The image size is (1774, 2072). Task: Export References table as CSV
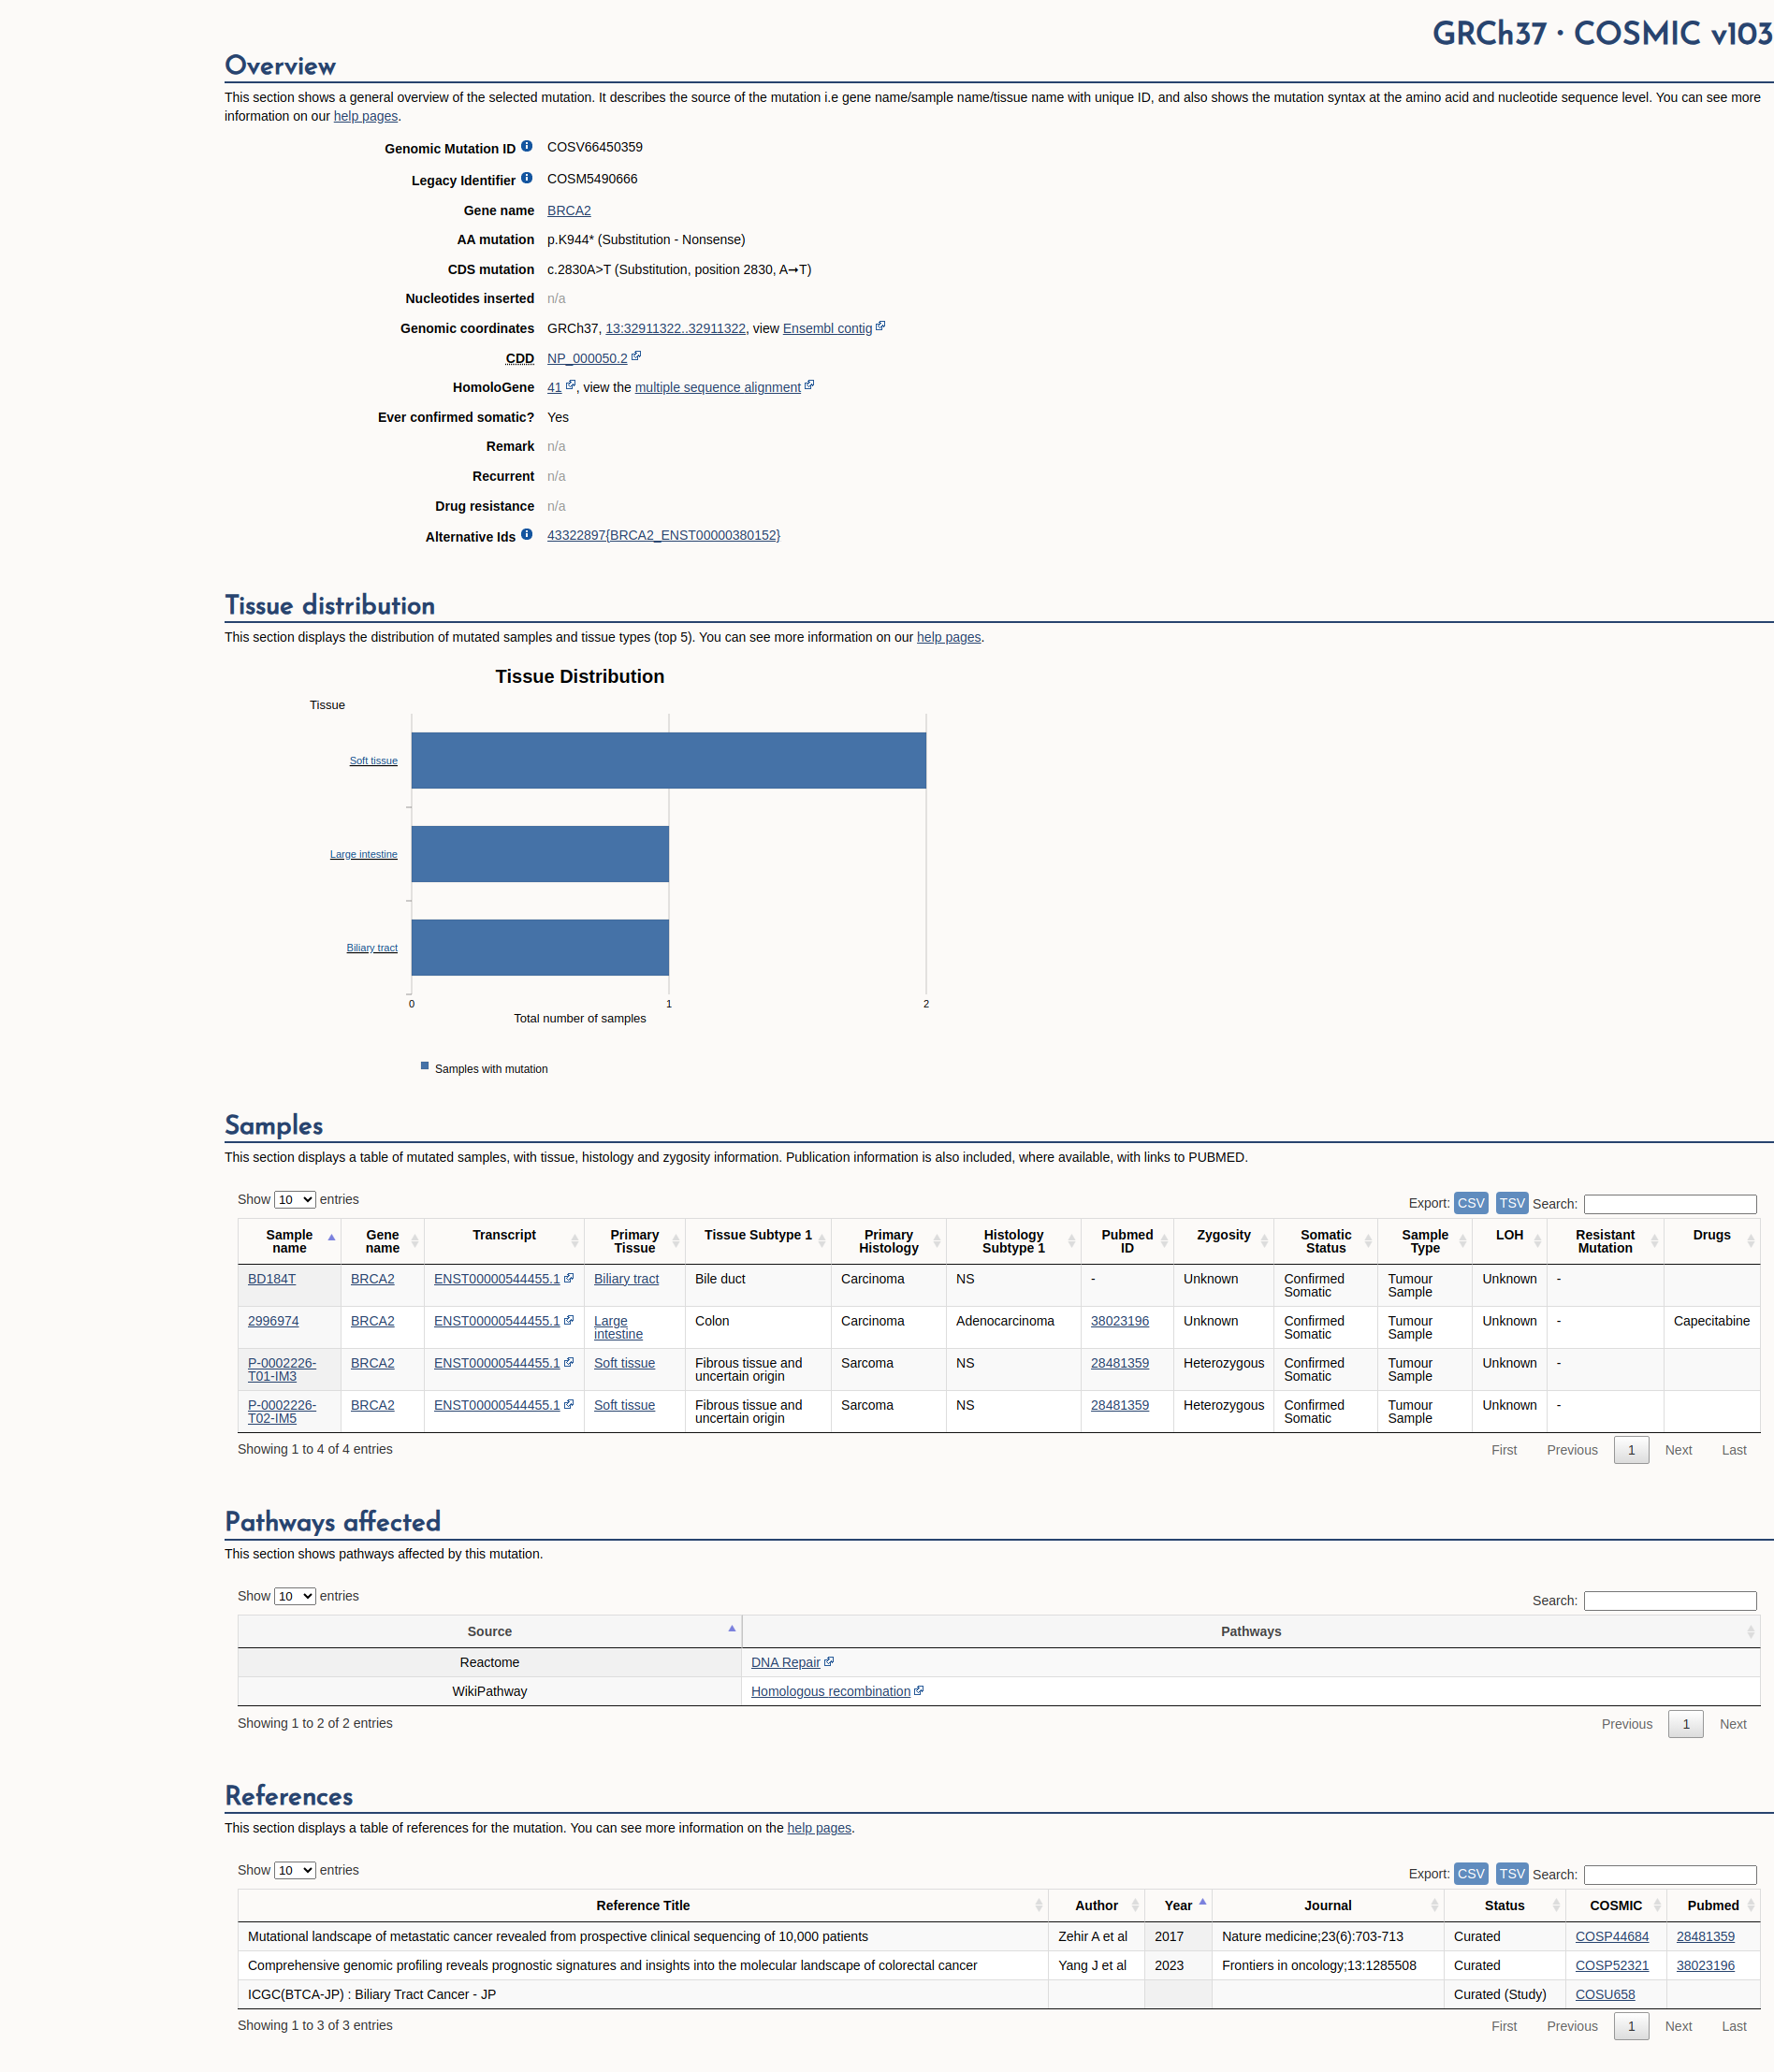[x=1471, y=1874]
